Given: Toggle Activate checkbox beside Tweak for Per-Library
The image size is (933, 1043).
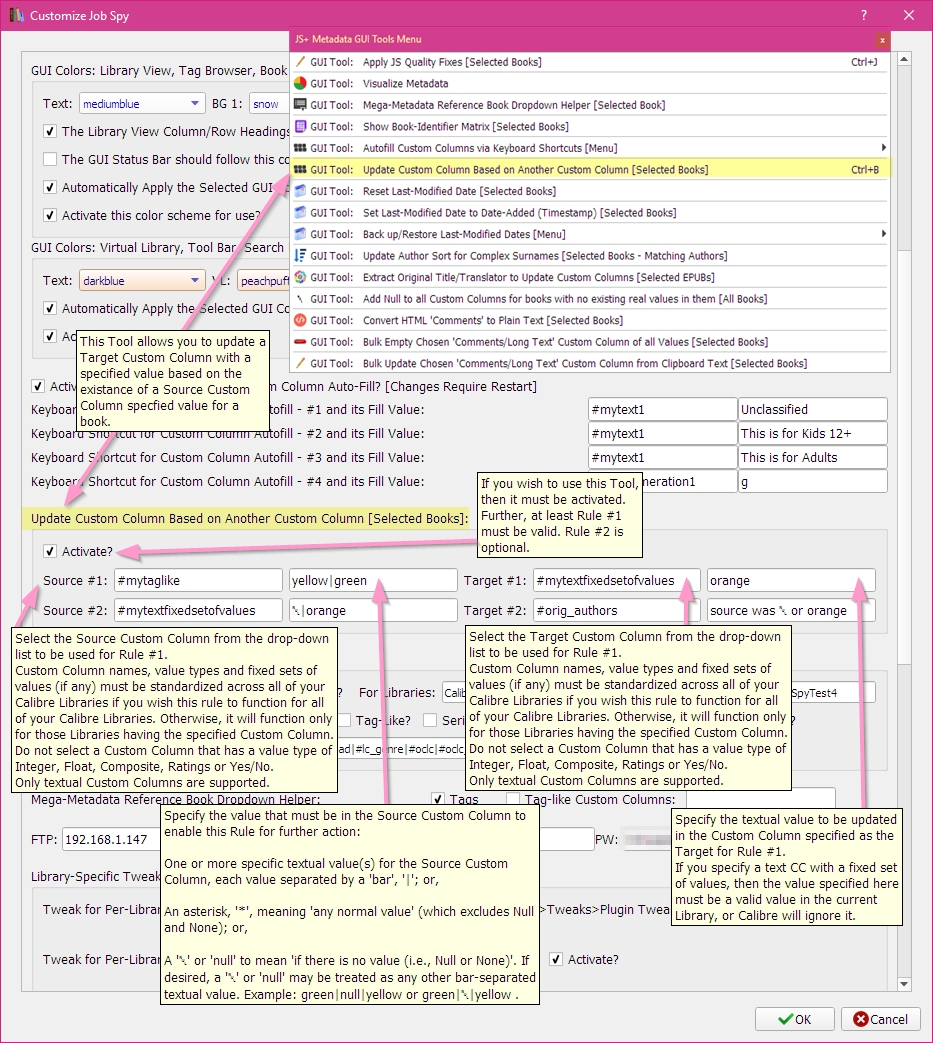Looking at the screenshot, I should (555, 959).
